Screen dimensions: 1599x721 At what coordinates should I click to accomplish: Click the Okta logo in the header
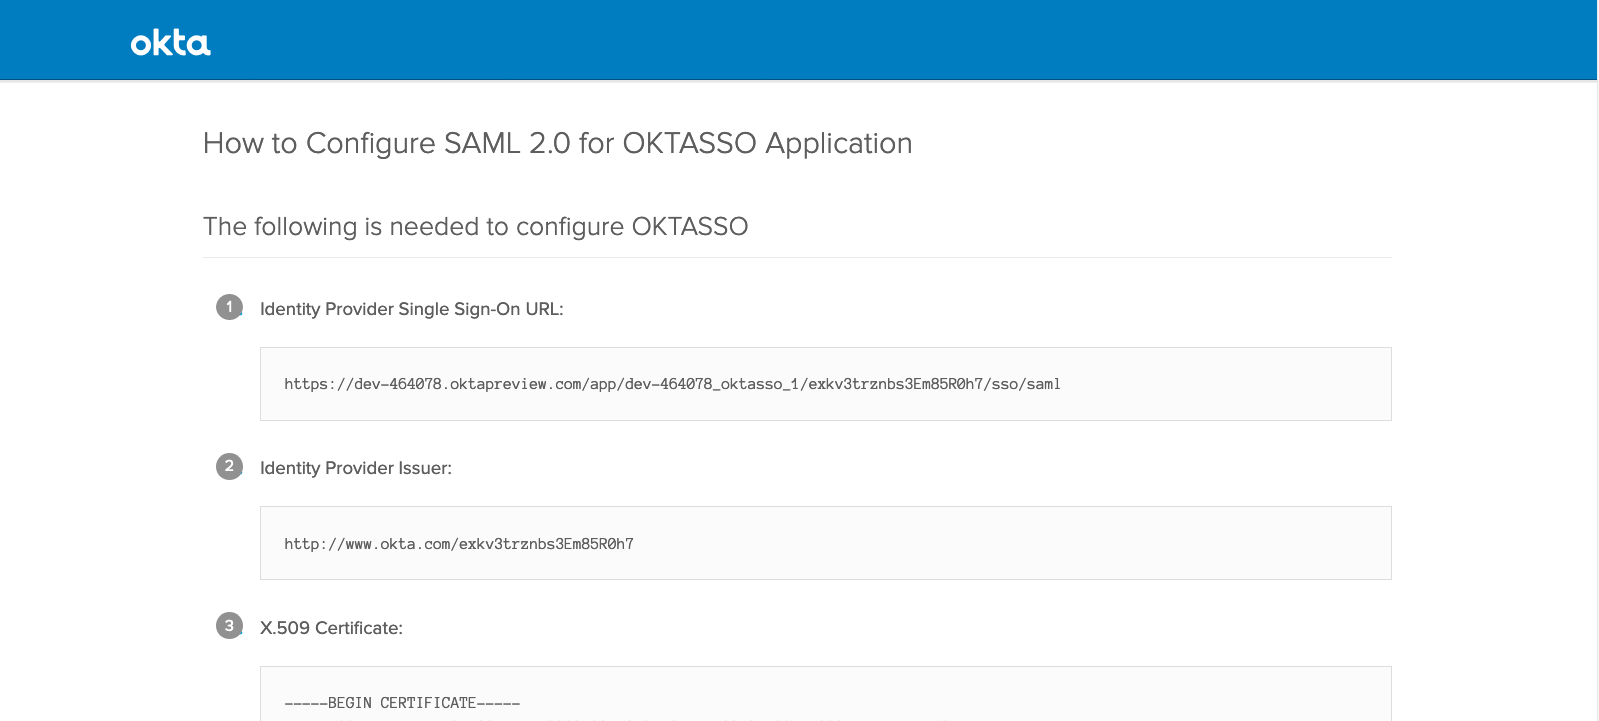170,43
